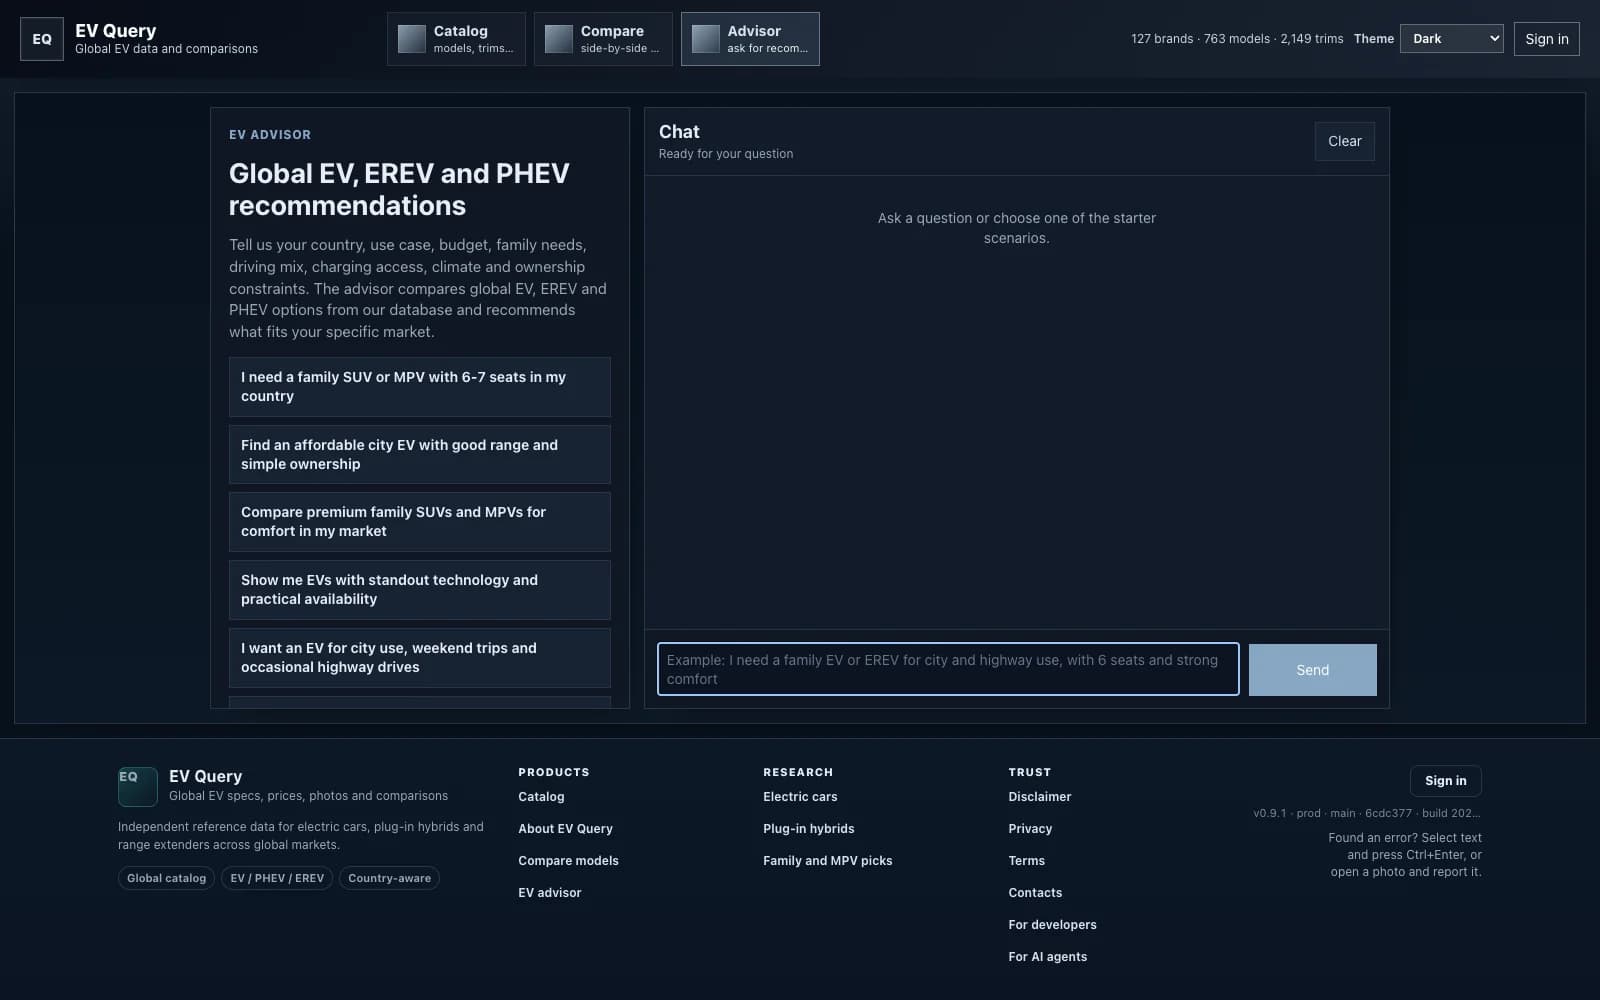Switch to the Advisor tab
The height and width of the screenshot is (1000, 1600).
750,39
